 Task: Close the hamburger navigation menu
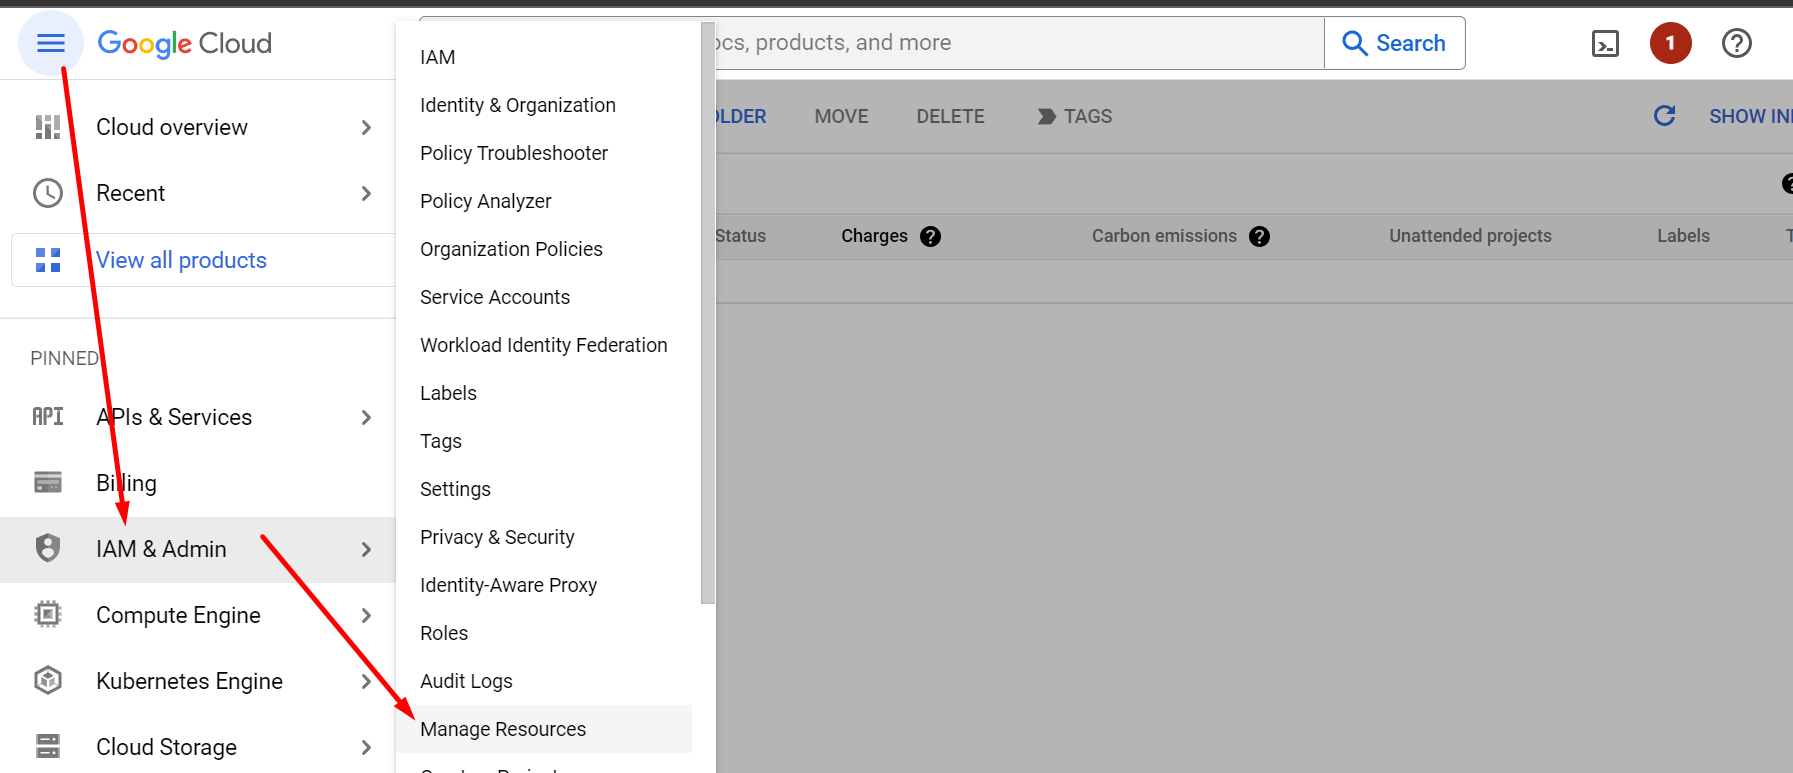pyautogui.click(x=50, y=43)
